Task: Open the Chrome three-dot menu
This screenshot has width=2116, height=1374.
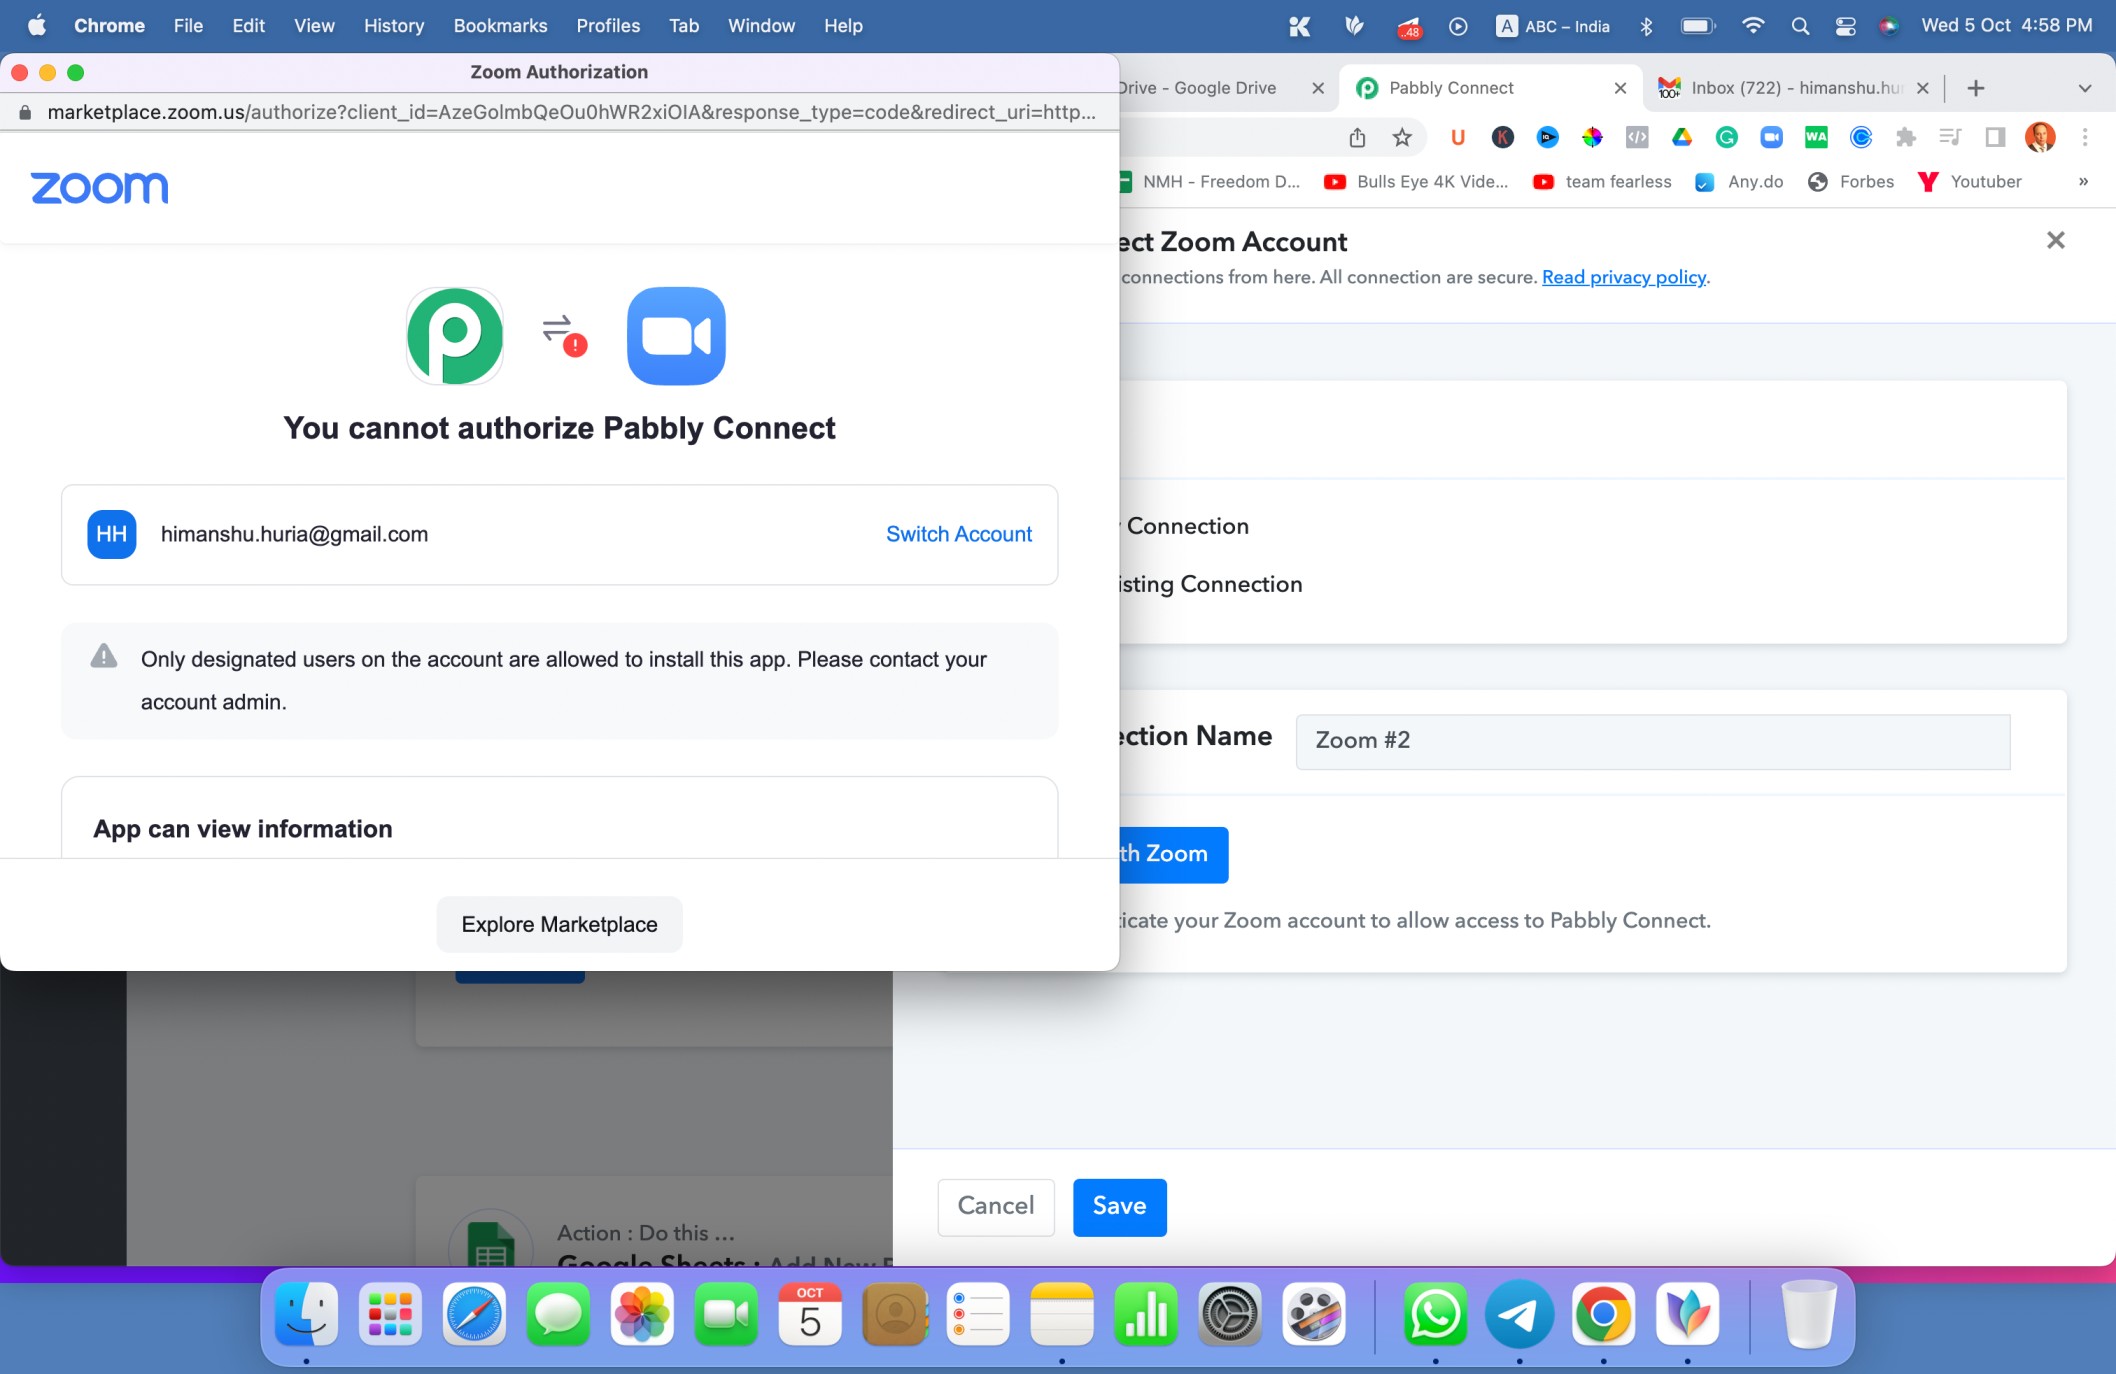Action: [x=2085, y=137]
